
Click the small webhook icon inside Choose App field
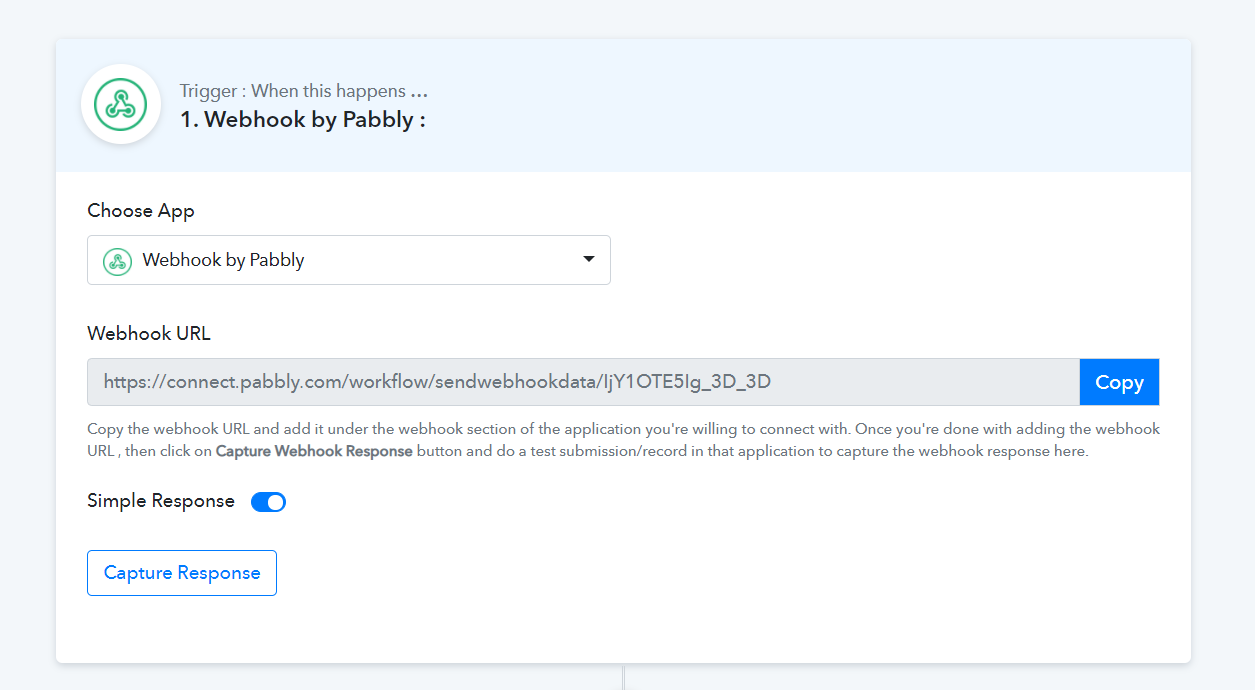(117, 261)
